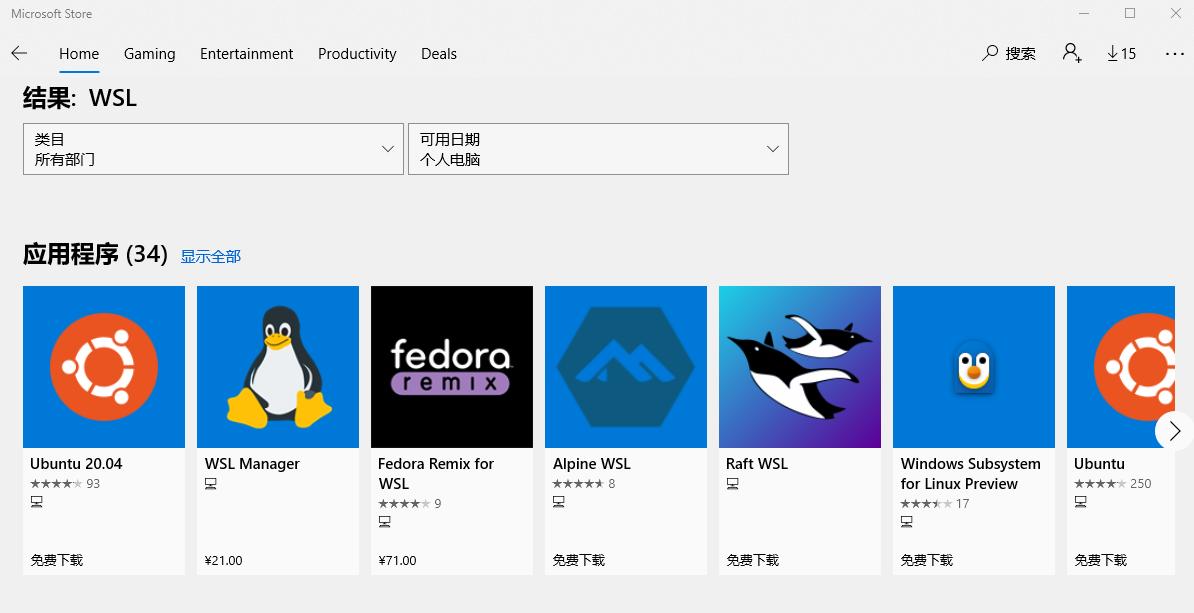The image size is (1194, 613).
Task: Open the Deals section
Action: 438,54
